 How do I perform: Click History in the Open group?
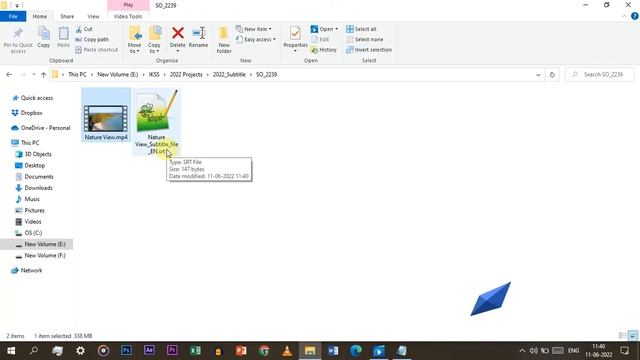(324, 50)
